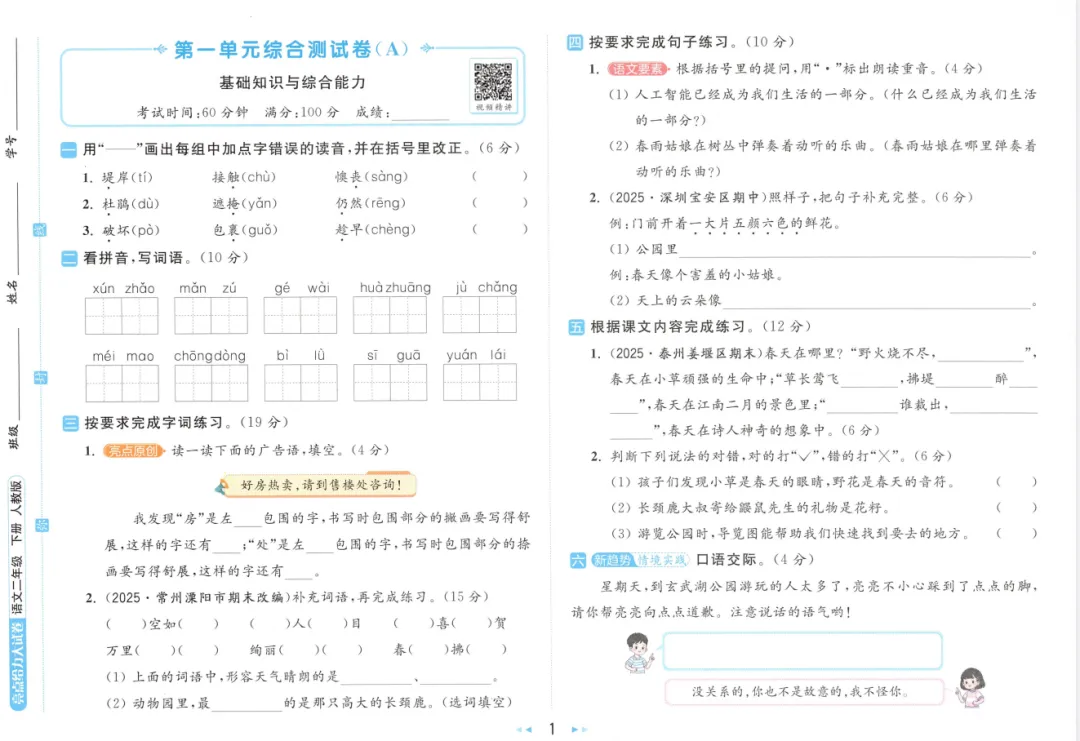This screenshot has width=1080, height=741.
Task: Click the 密 marker on left margin
Action: pyautogui.click(x=41, y=525)
